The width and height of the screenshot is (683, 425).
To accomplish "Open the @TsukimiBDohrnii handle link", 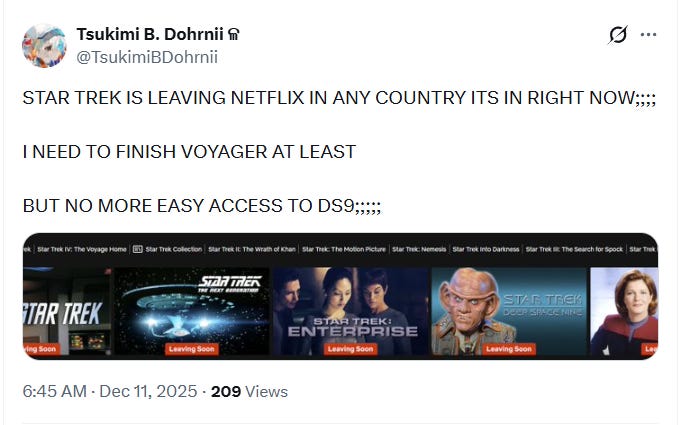I will point(147,57).
